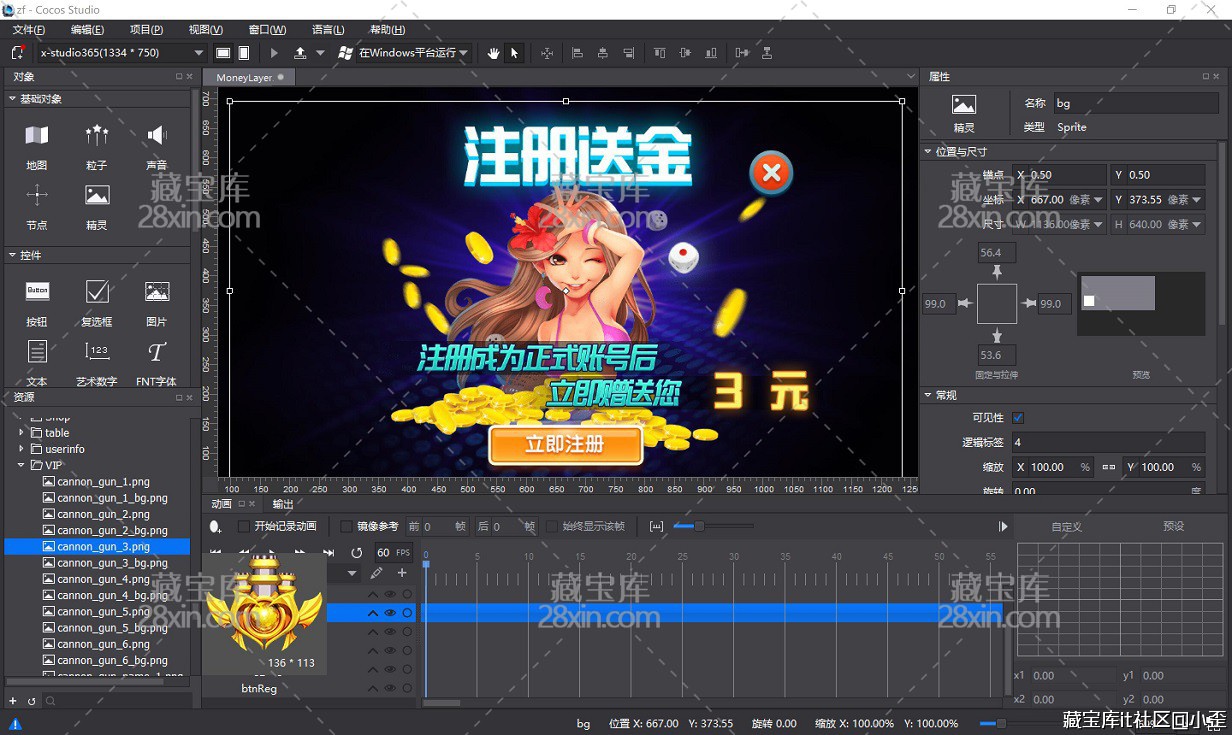The height and width of the screenshot is (735, 1232).
Task: Select the Particle (粒子) object icon
Action: (x=97, y=136)
